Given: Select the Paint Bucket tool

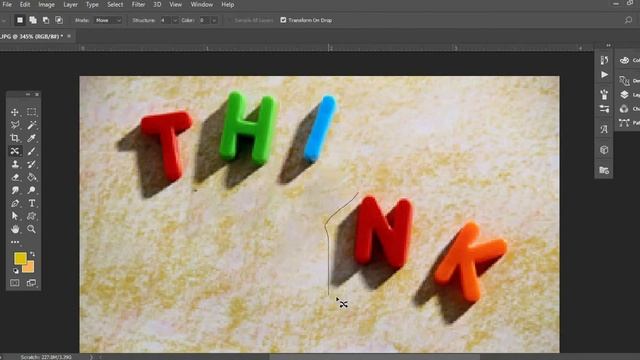Looking at the screenshot, I should point(31,177).
